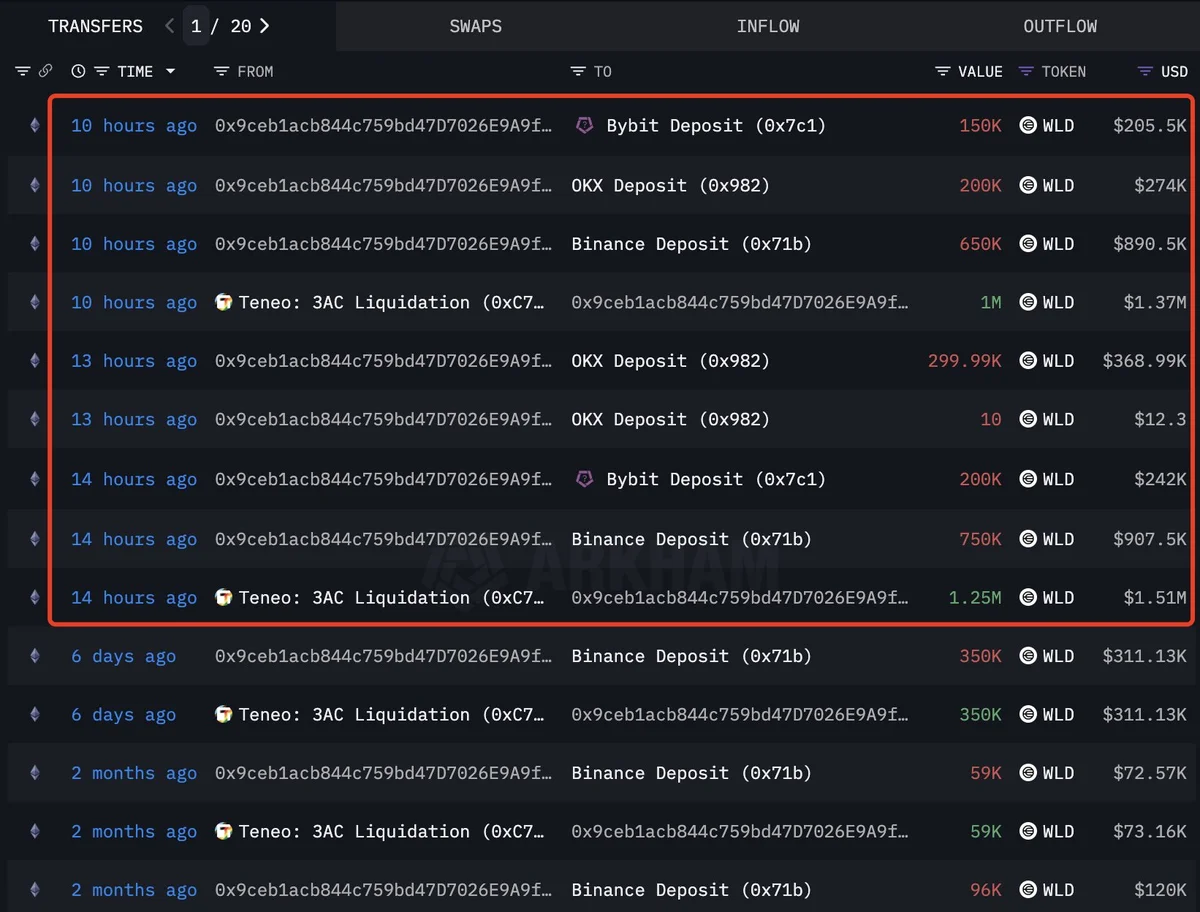Click the Ethereum icon on the first row
Viewport: 1200px width, 912px height.
coord(35,126)
